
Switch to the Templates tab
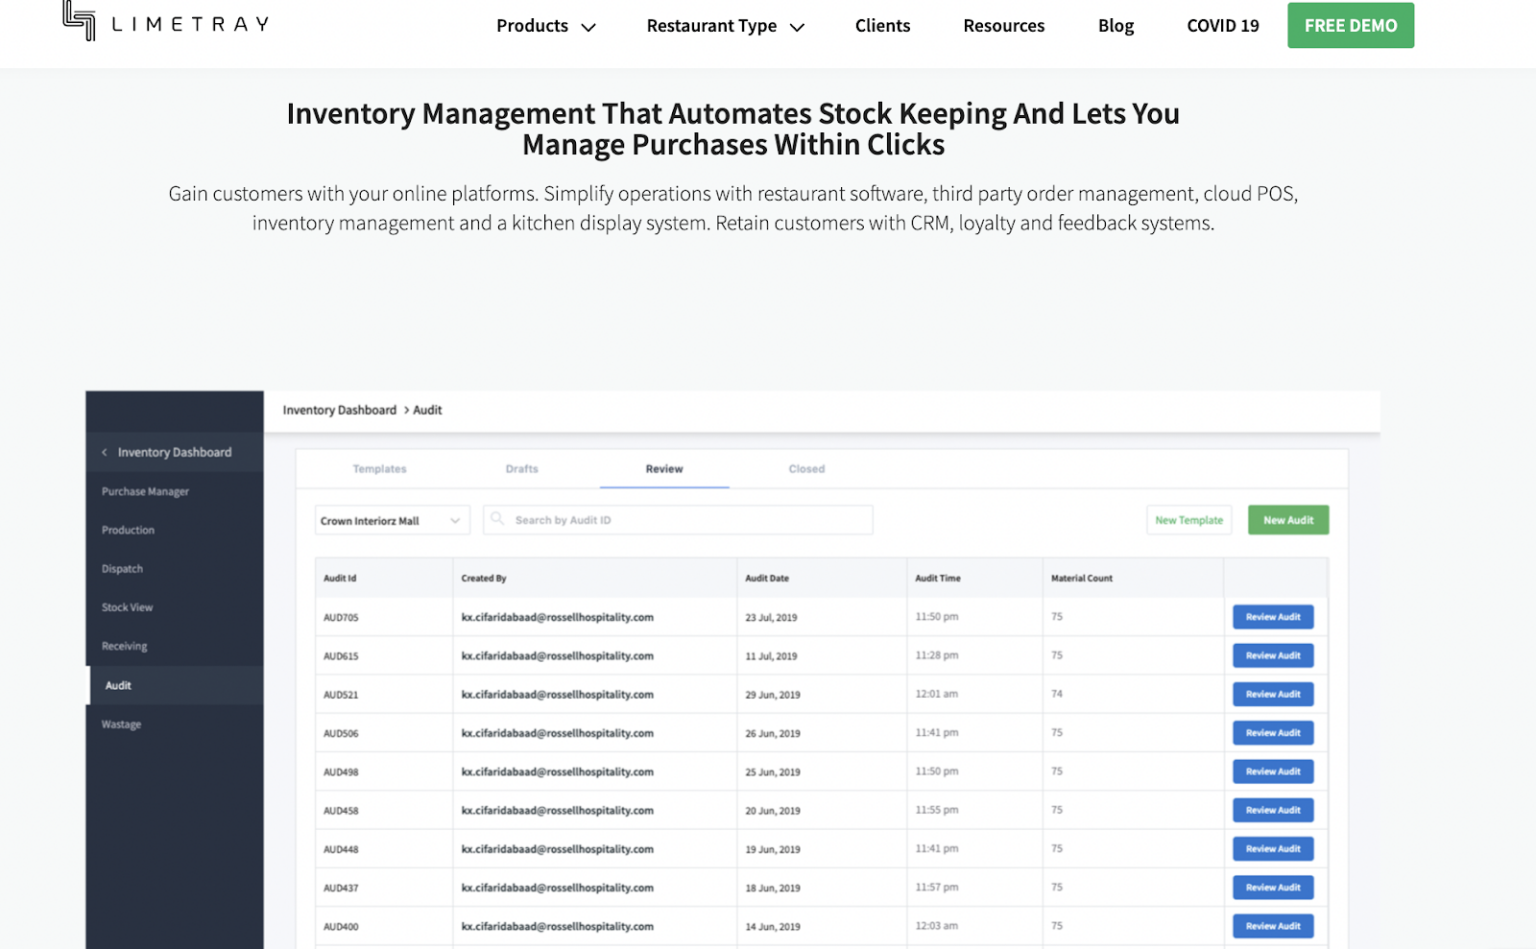(x=379, y=469)
